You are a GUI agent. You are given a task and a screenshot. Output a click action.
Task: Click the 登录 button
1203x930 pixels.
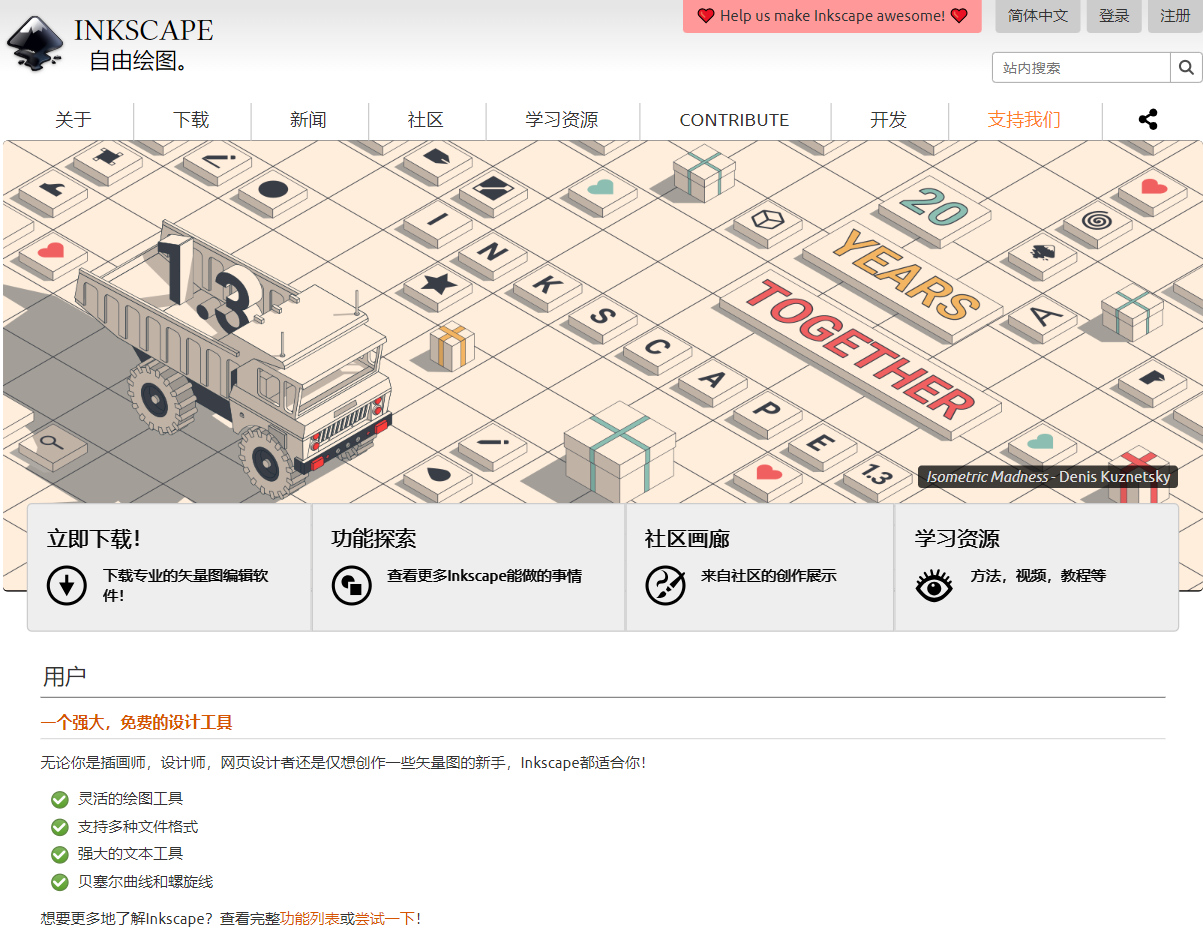click(x=1114, y=16)
